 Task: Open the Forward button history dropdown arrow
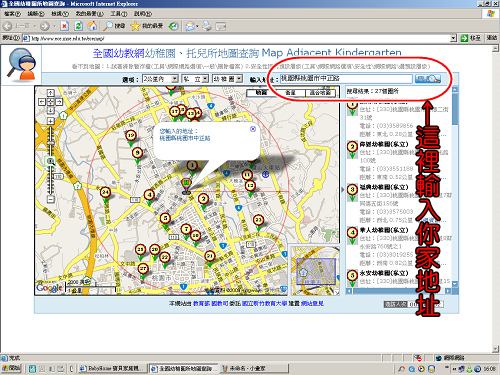coord(54,26)
